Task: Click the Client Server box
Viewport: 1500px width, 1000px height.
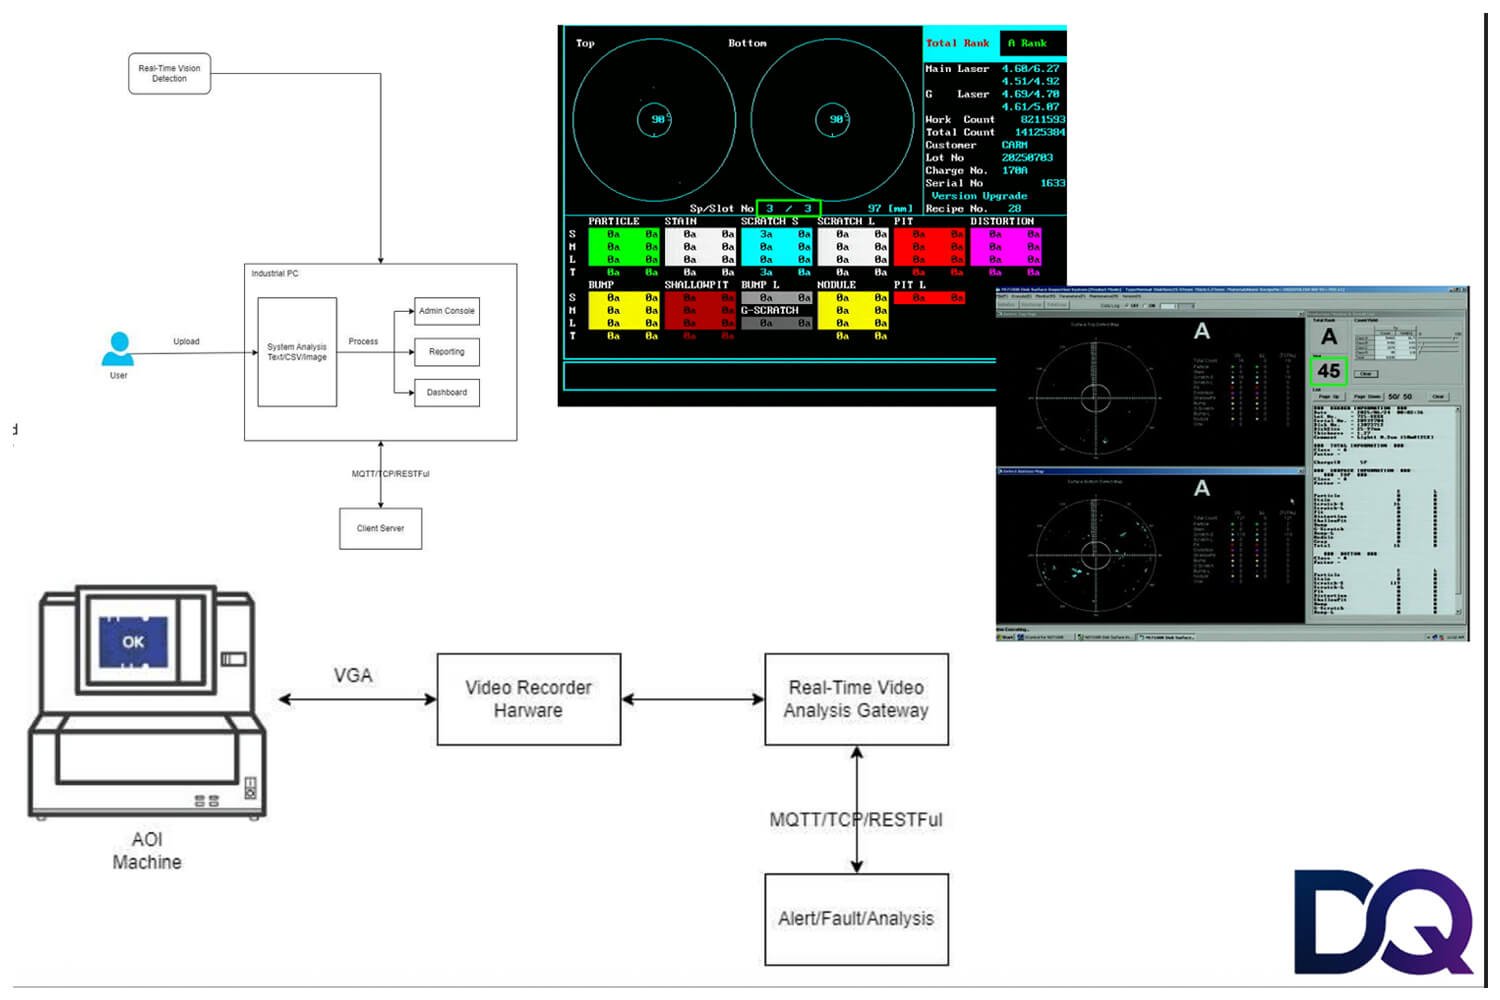Action: click(x=380, y=528)
